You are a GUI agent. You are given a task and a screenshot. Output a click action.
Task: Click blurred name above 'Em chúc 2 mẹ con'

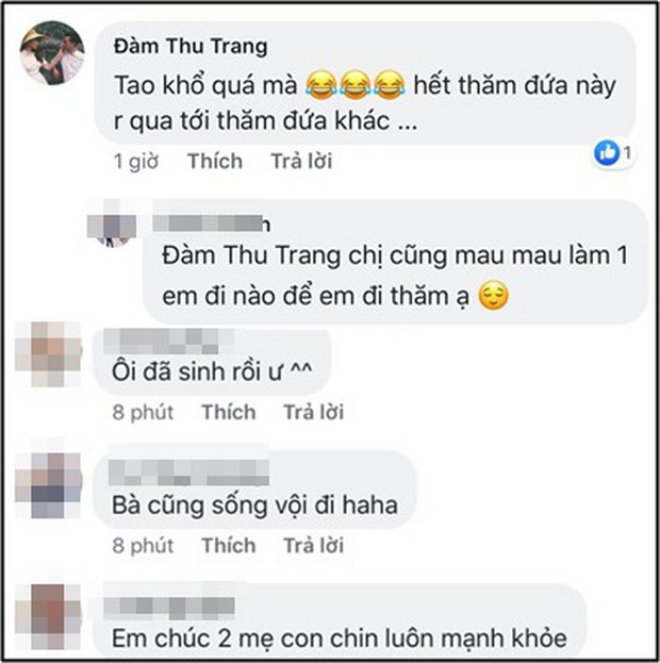point(169,606)
